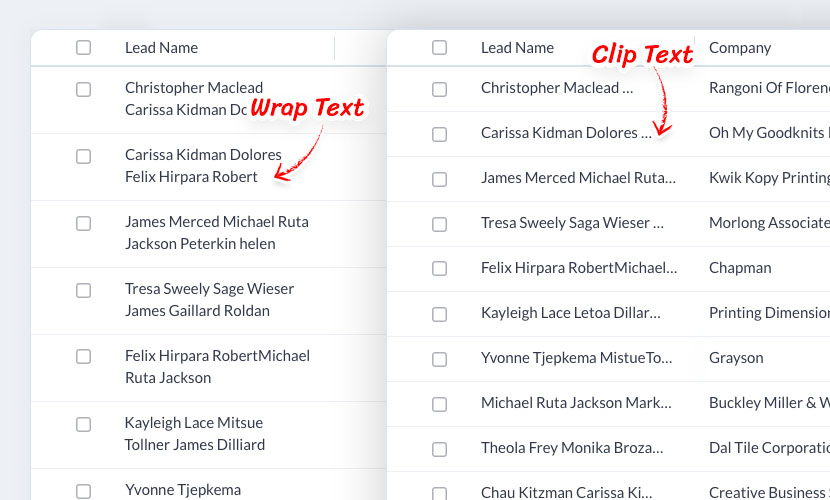830x500 pixels.
Task: Click 'Yvonne Tjepkema' in wrap text table
Action: tap(183, 490)
